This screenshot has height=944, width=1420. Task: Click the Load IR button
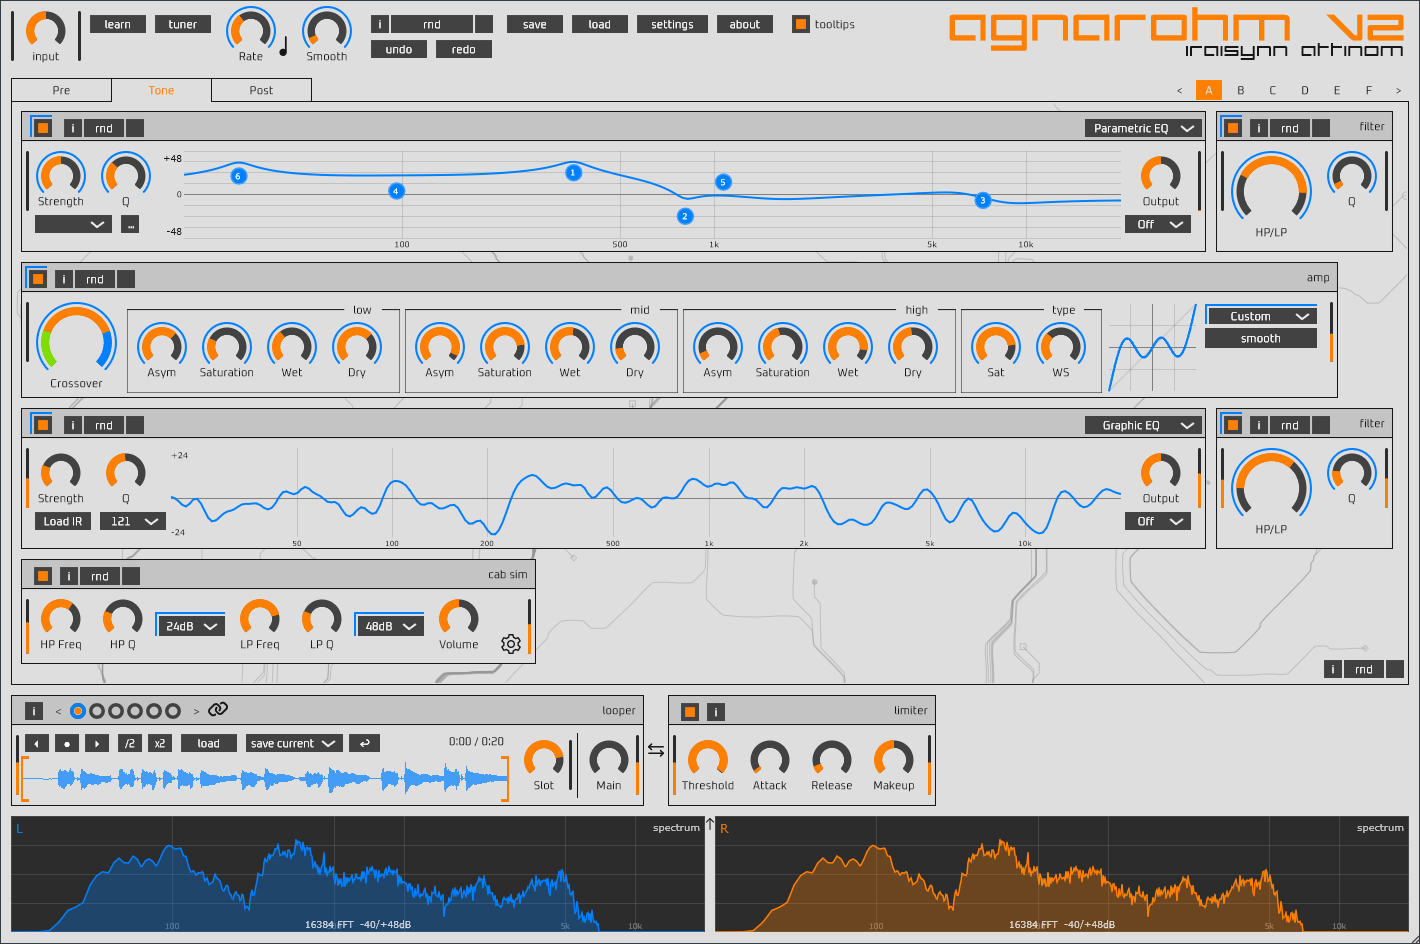point(63,521)
